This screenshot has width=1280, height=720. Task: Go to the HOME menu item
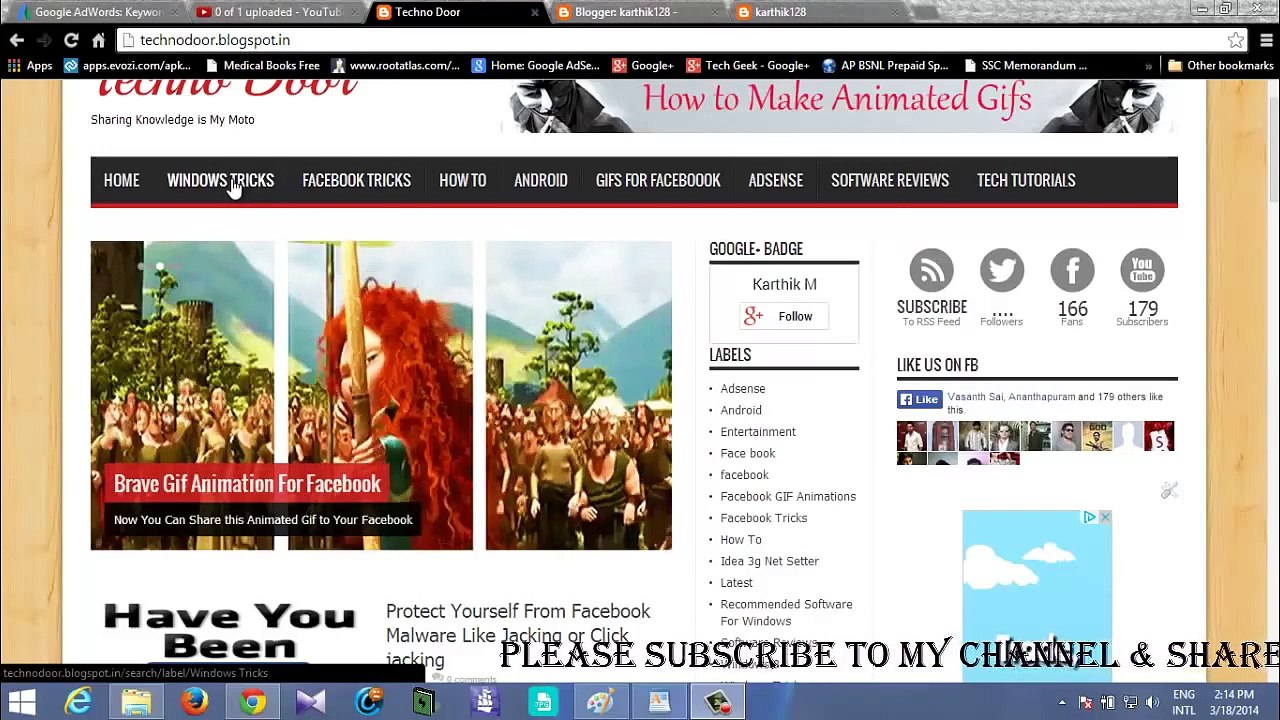121,181
